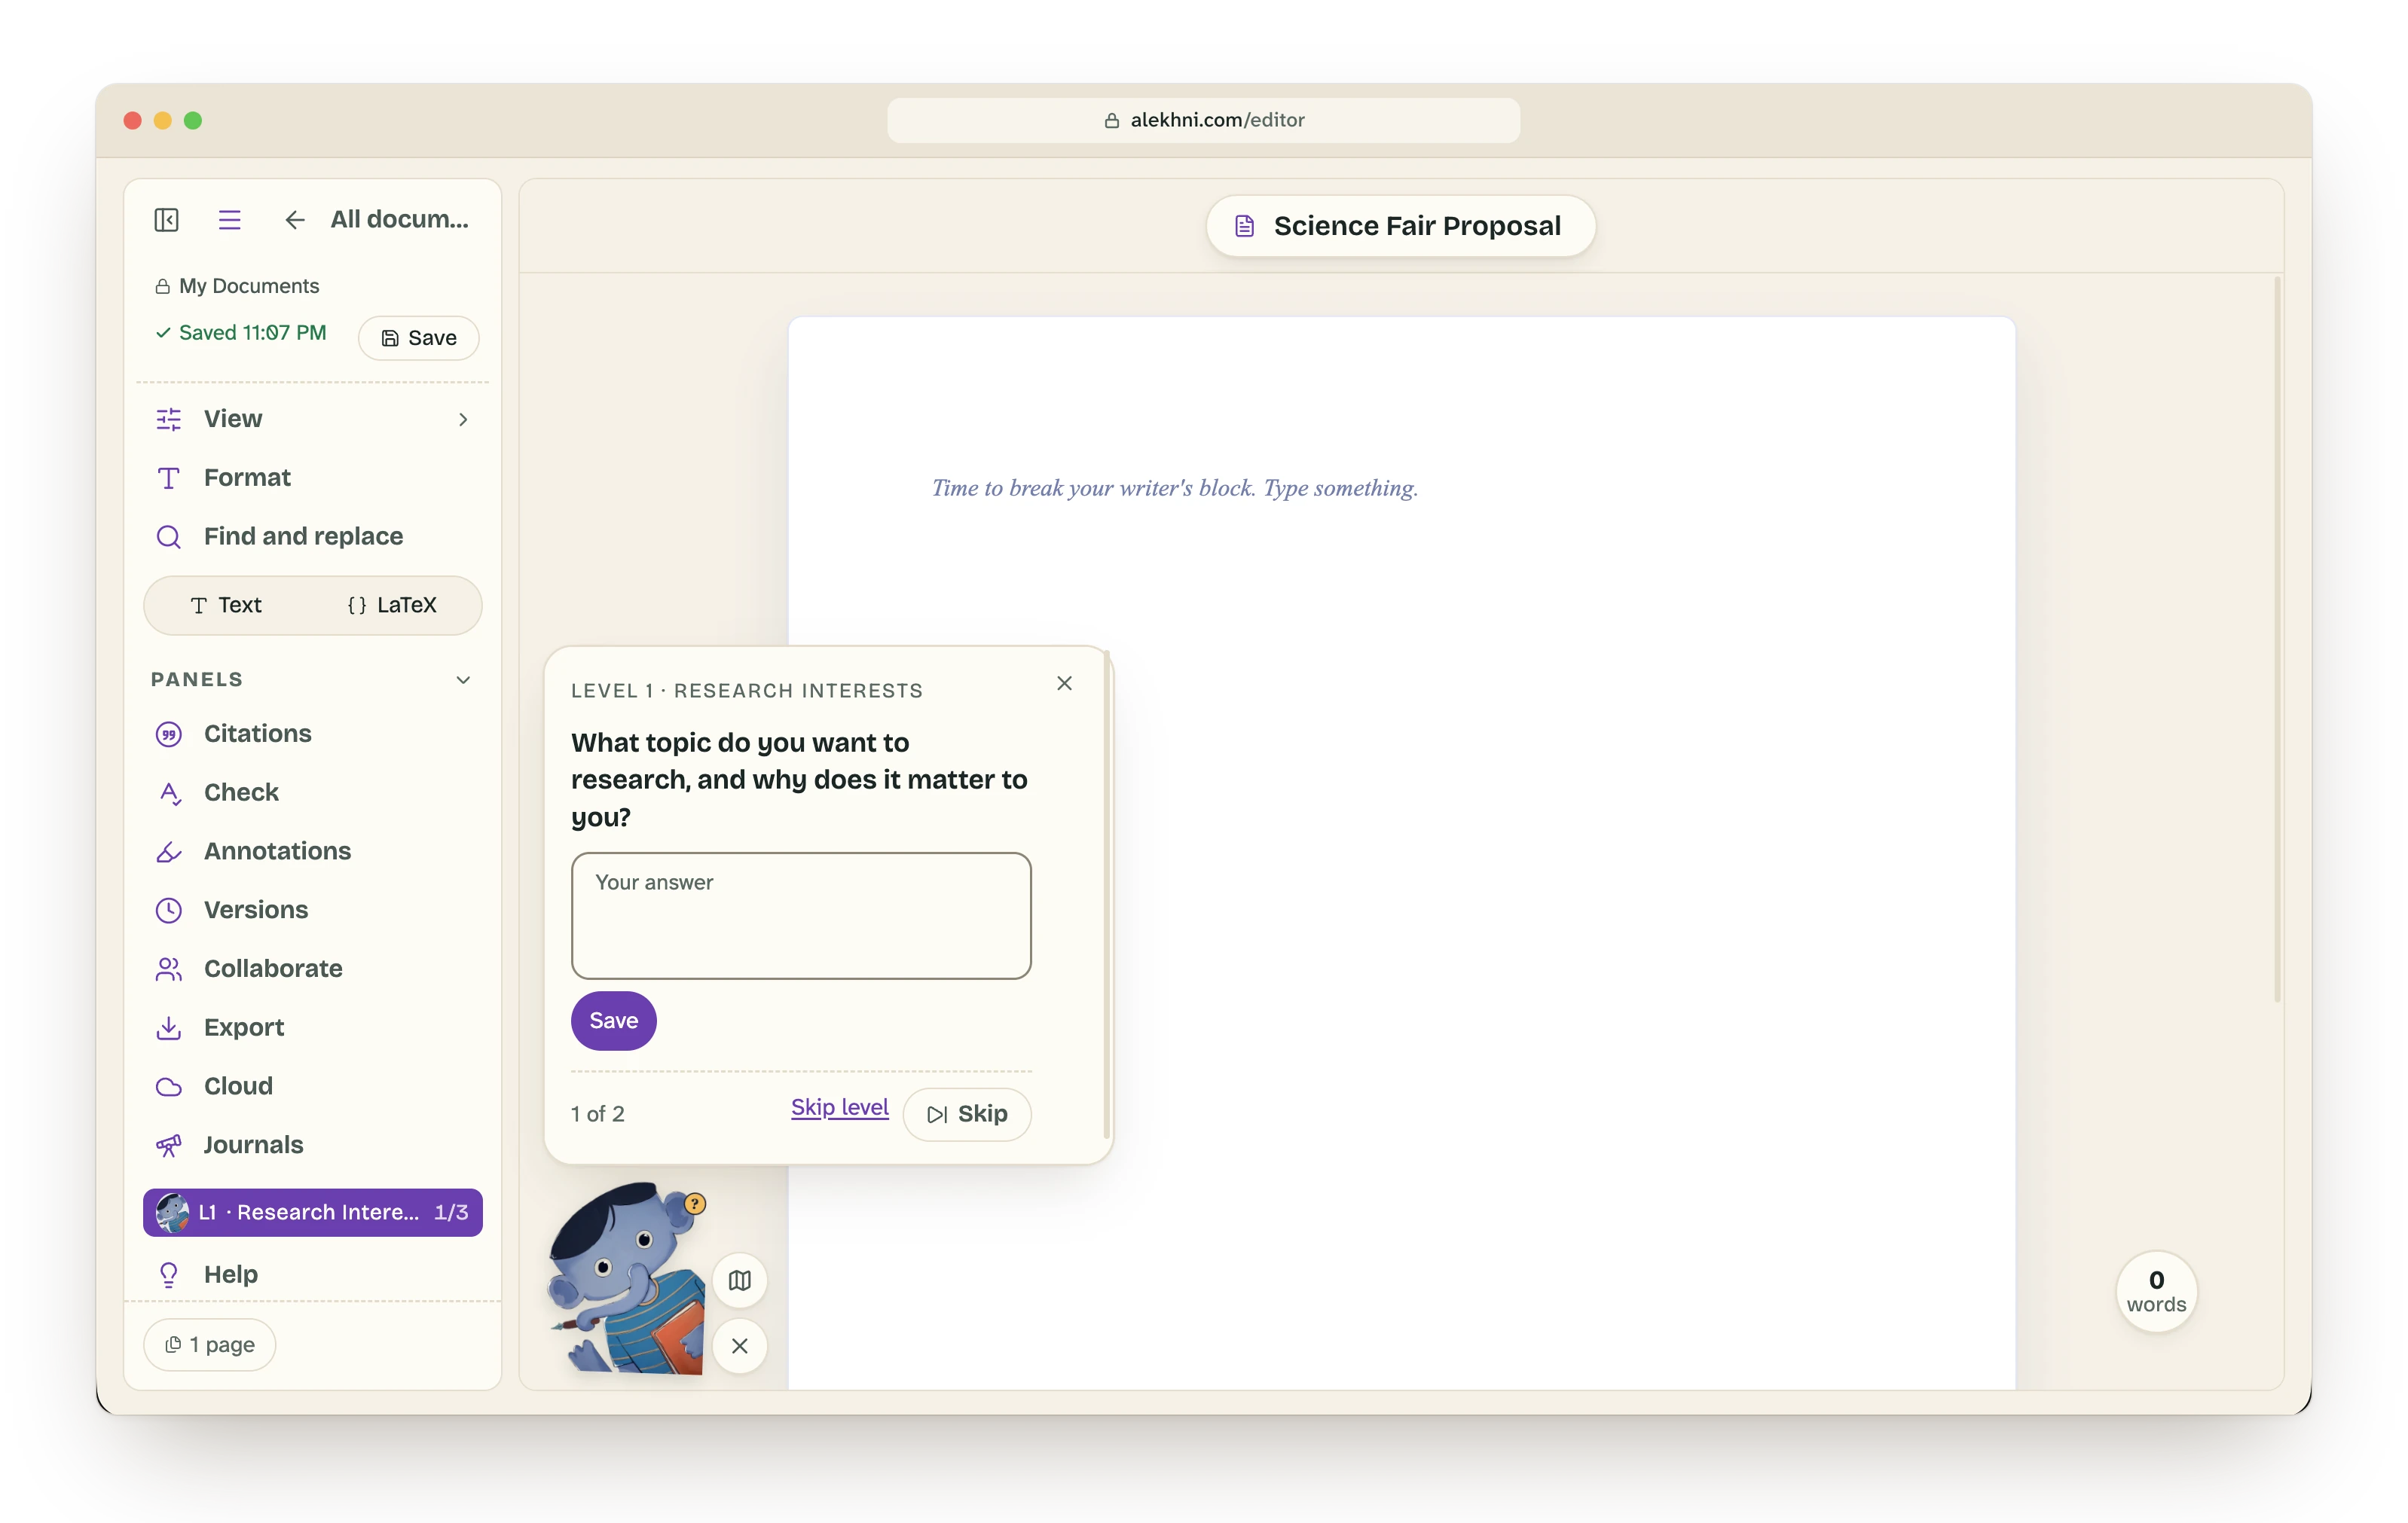
Task: Click the editor vertical scrollbar
Action: [x=2277, y=640]
